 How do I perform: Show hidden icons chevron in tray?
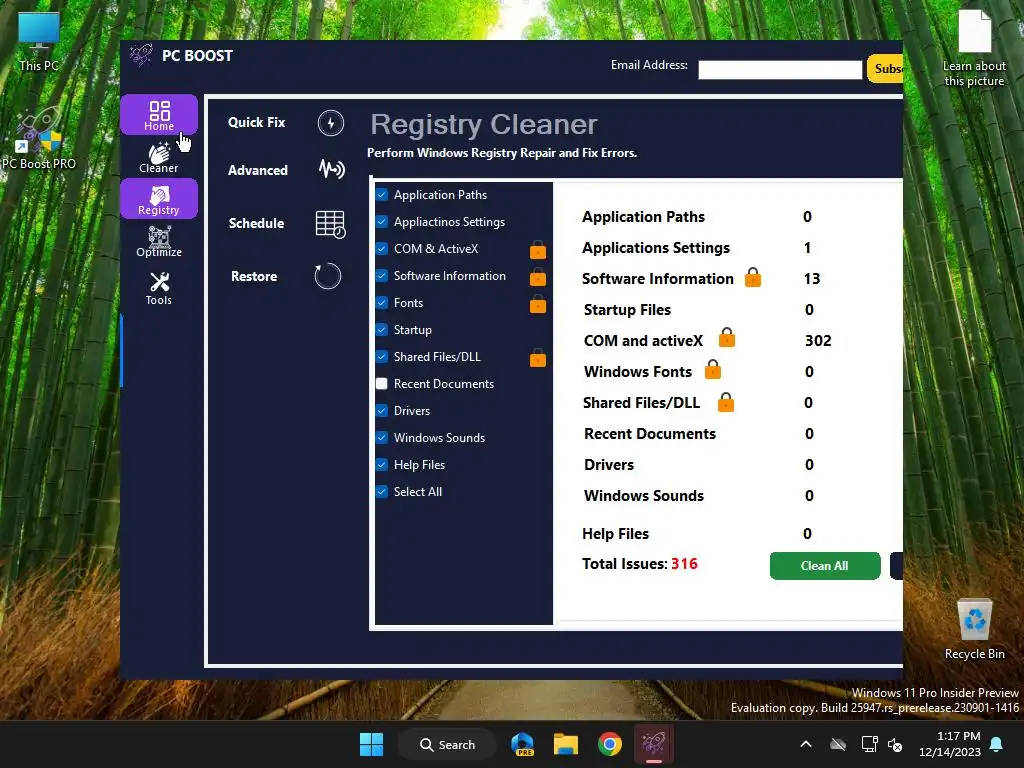click(x=806, y=744)
